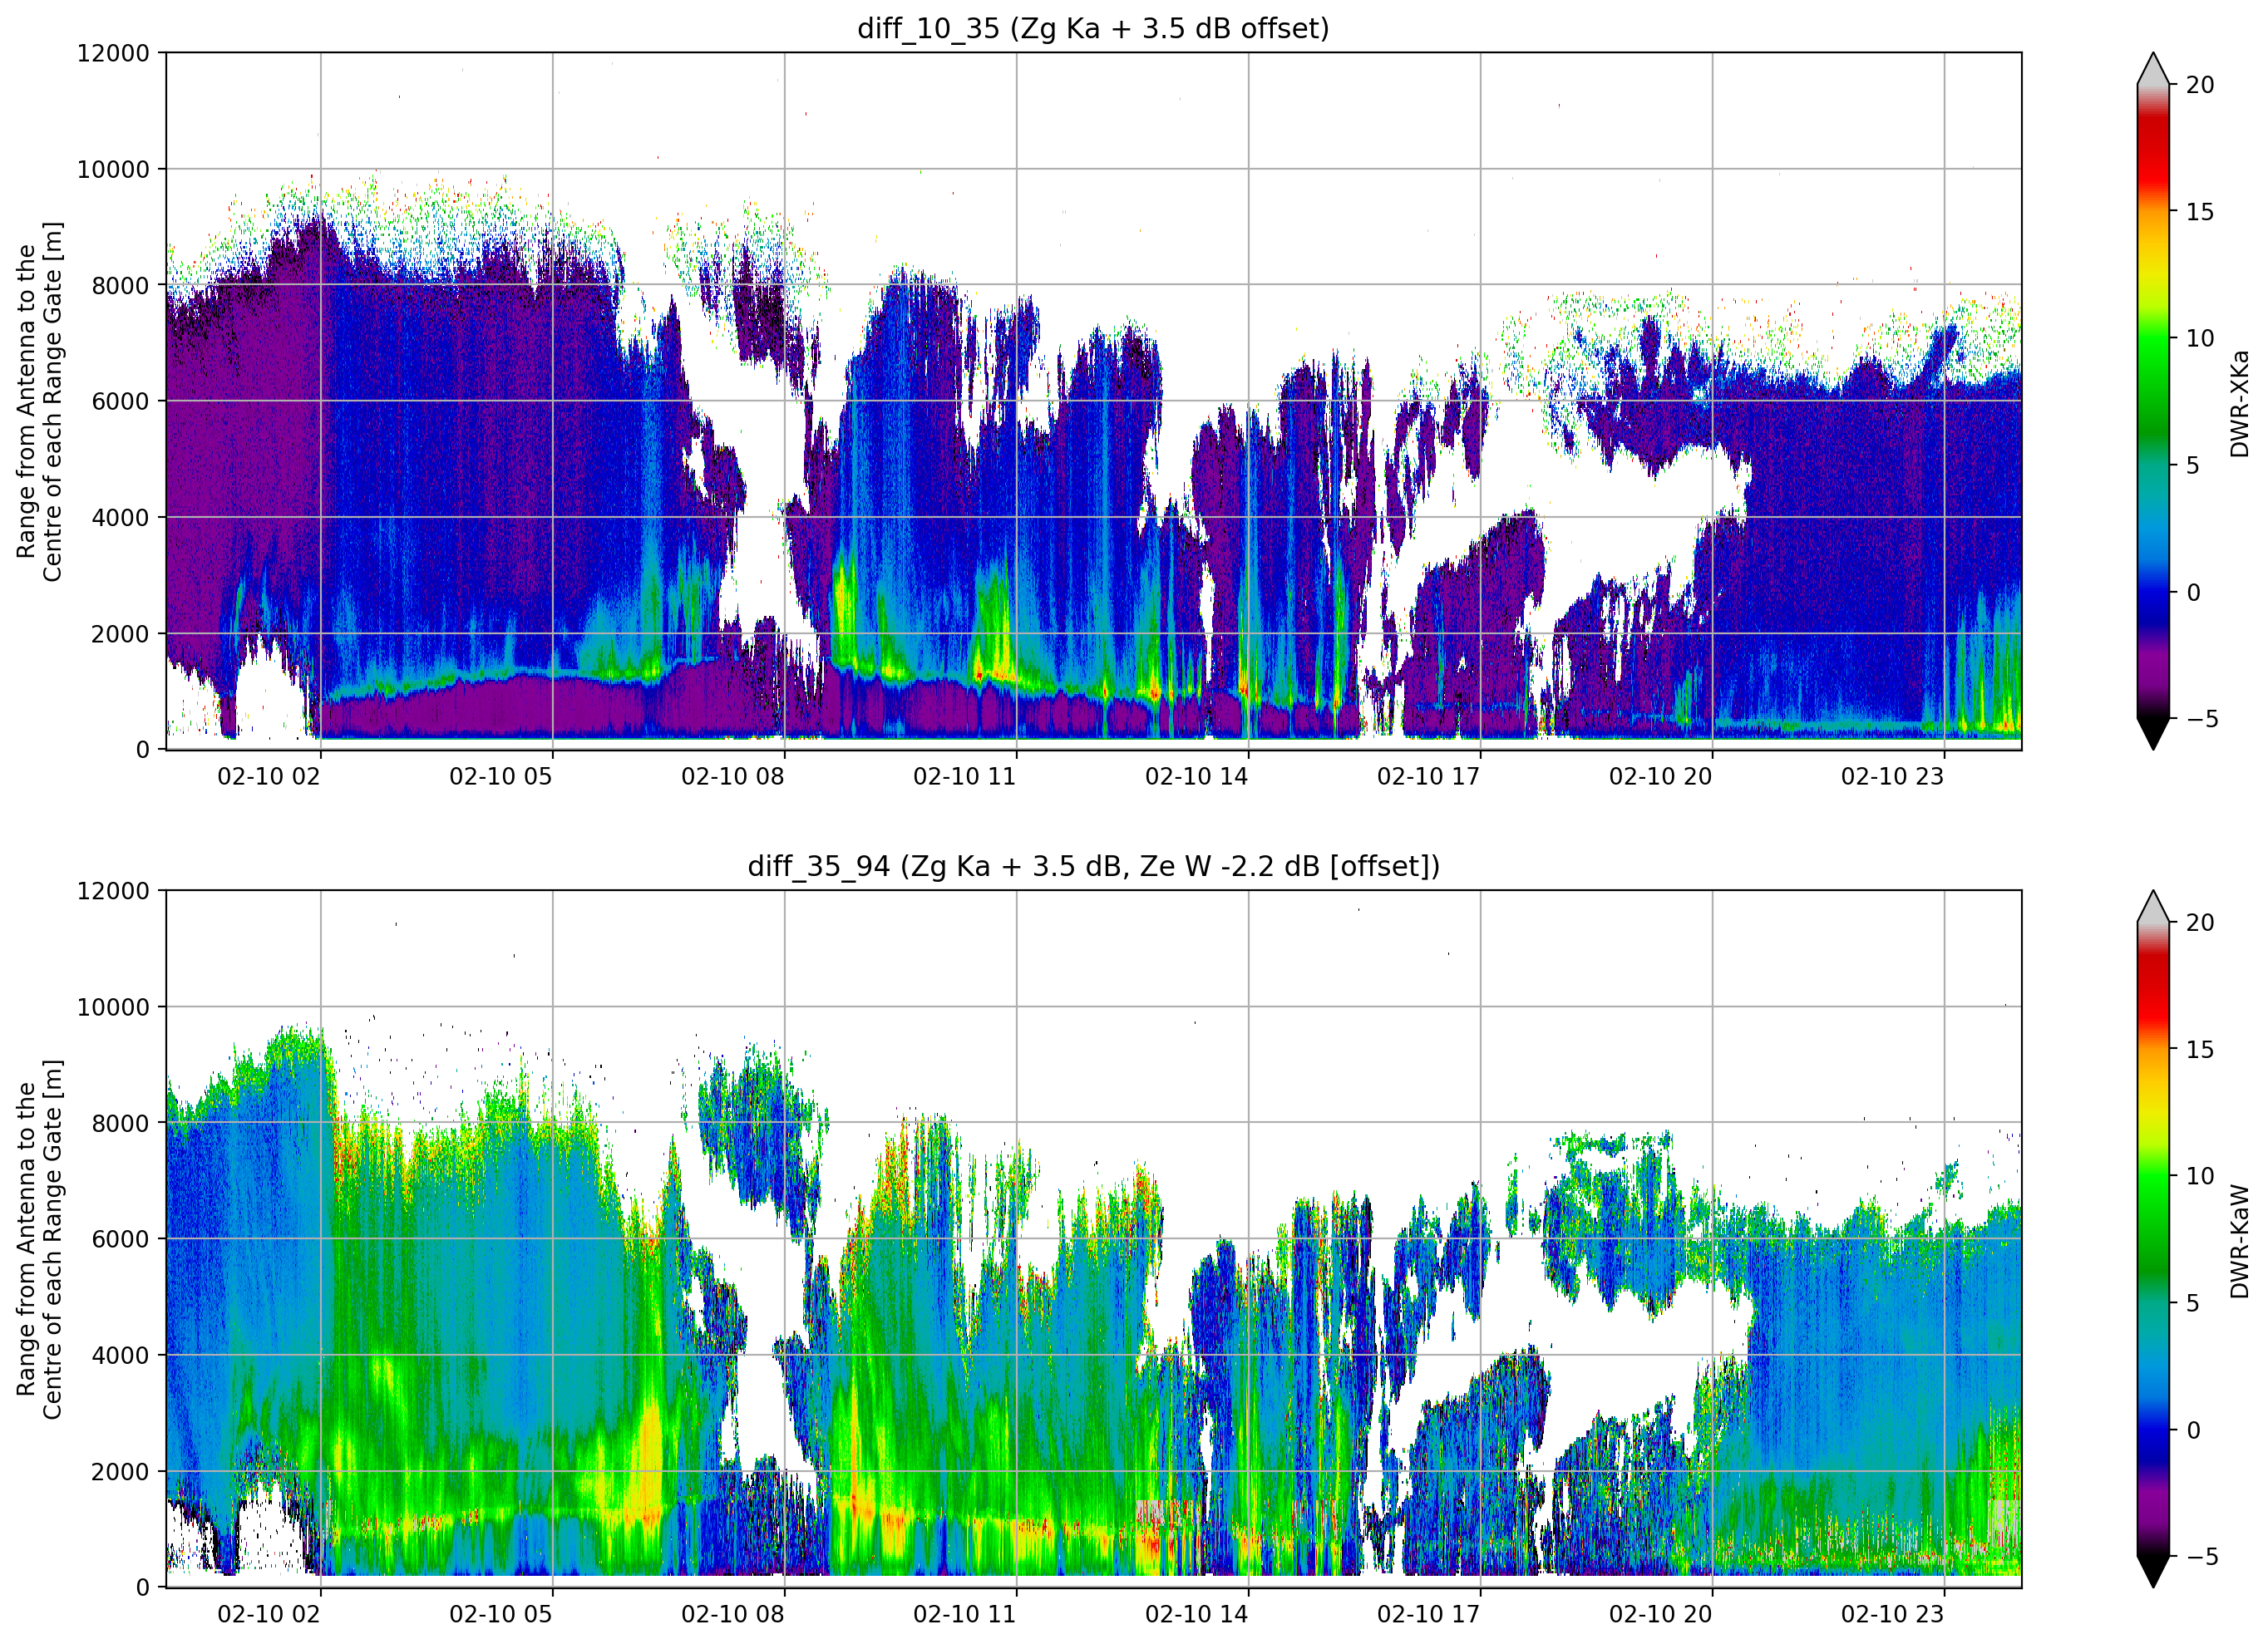2268x1644 pixels.
Task: Click the 5 tick on the DWR-XKa colorbar
Action: click(2193, 465)
